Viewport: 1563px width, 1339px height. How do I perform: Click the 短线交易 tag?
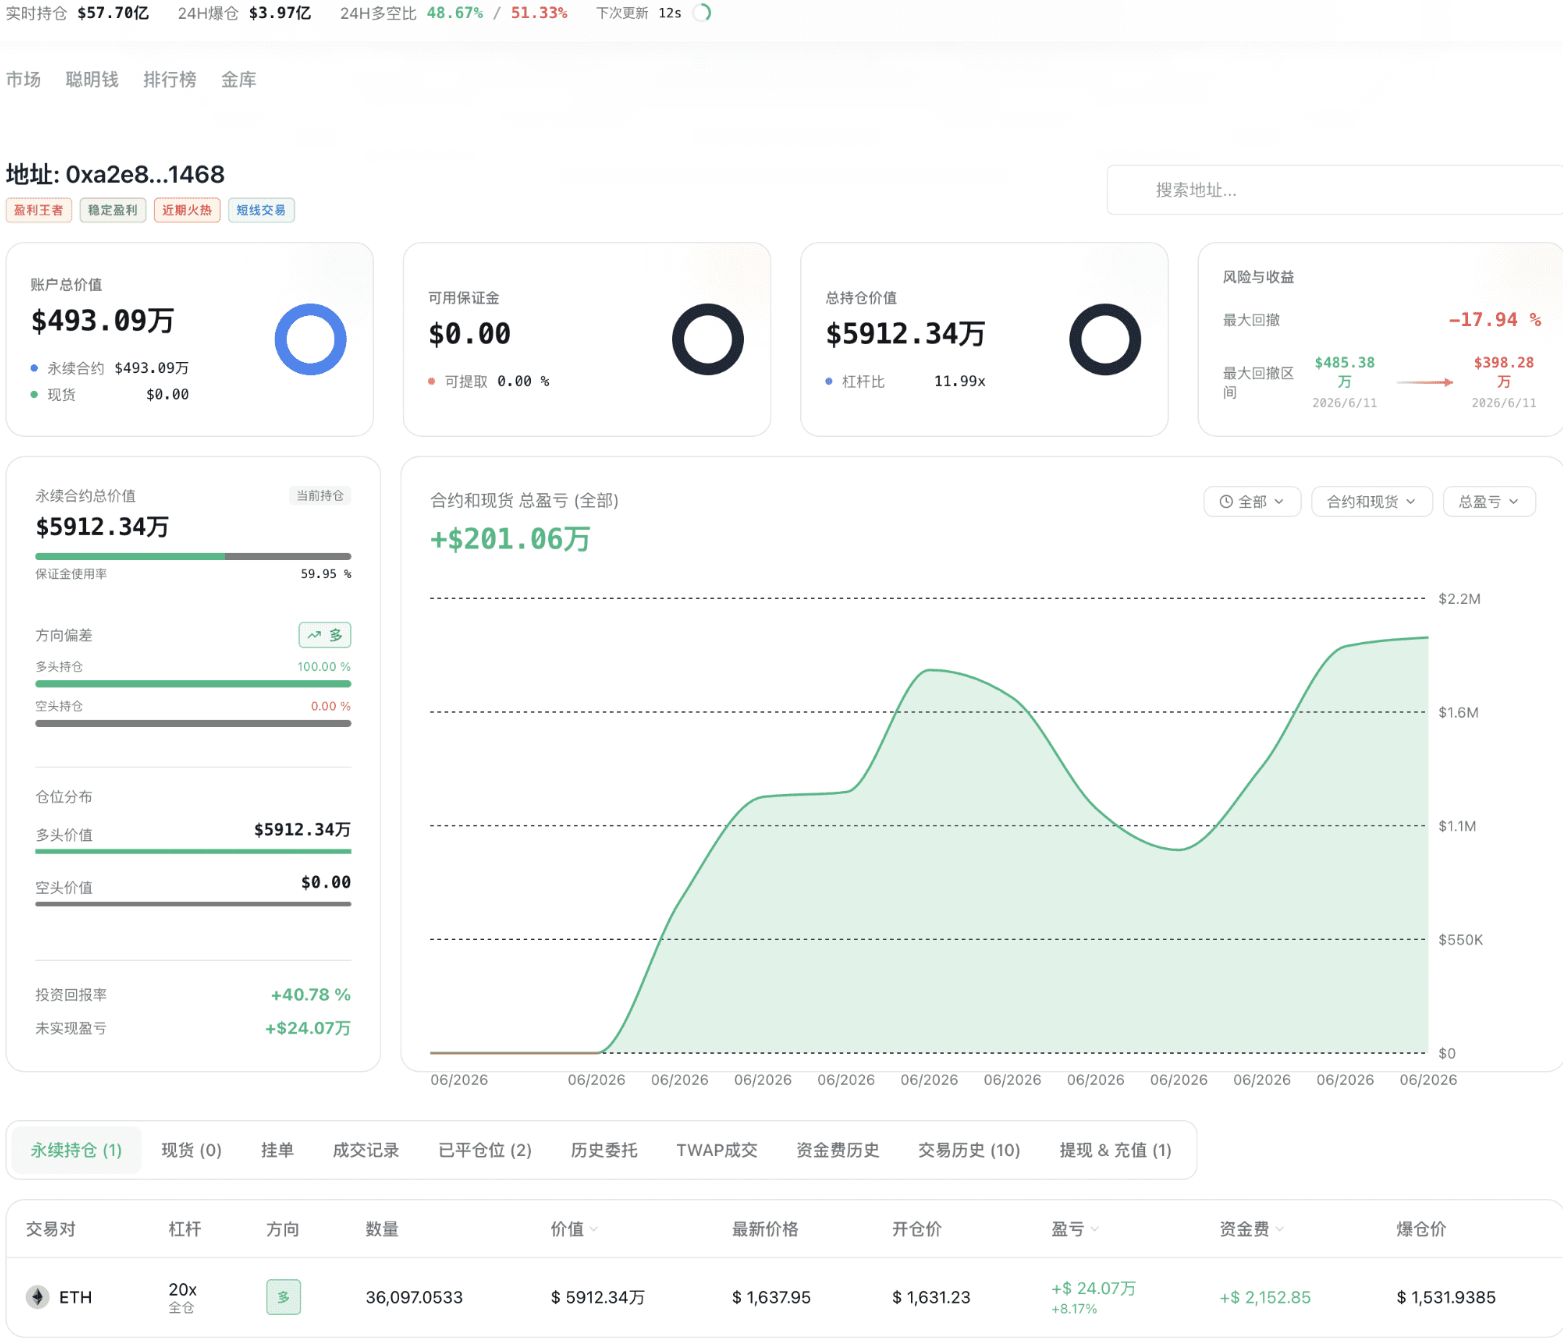pos(261,210)
